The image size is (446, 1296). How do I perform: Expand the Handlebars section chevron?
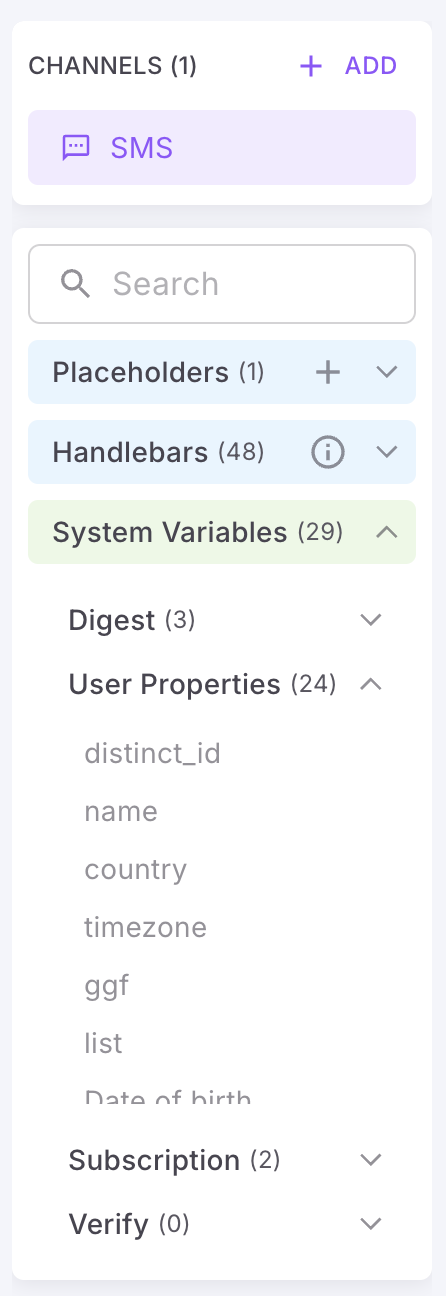click(x=387, y=452)
